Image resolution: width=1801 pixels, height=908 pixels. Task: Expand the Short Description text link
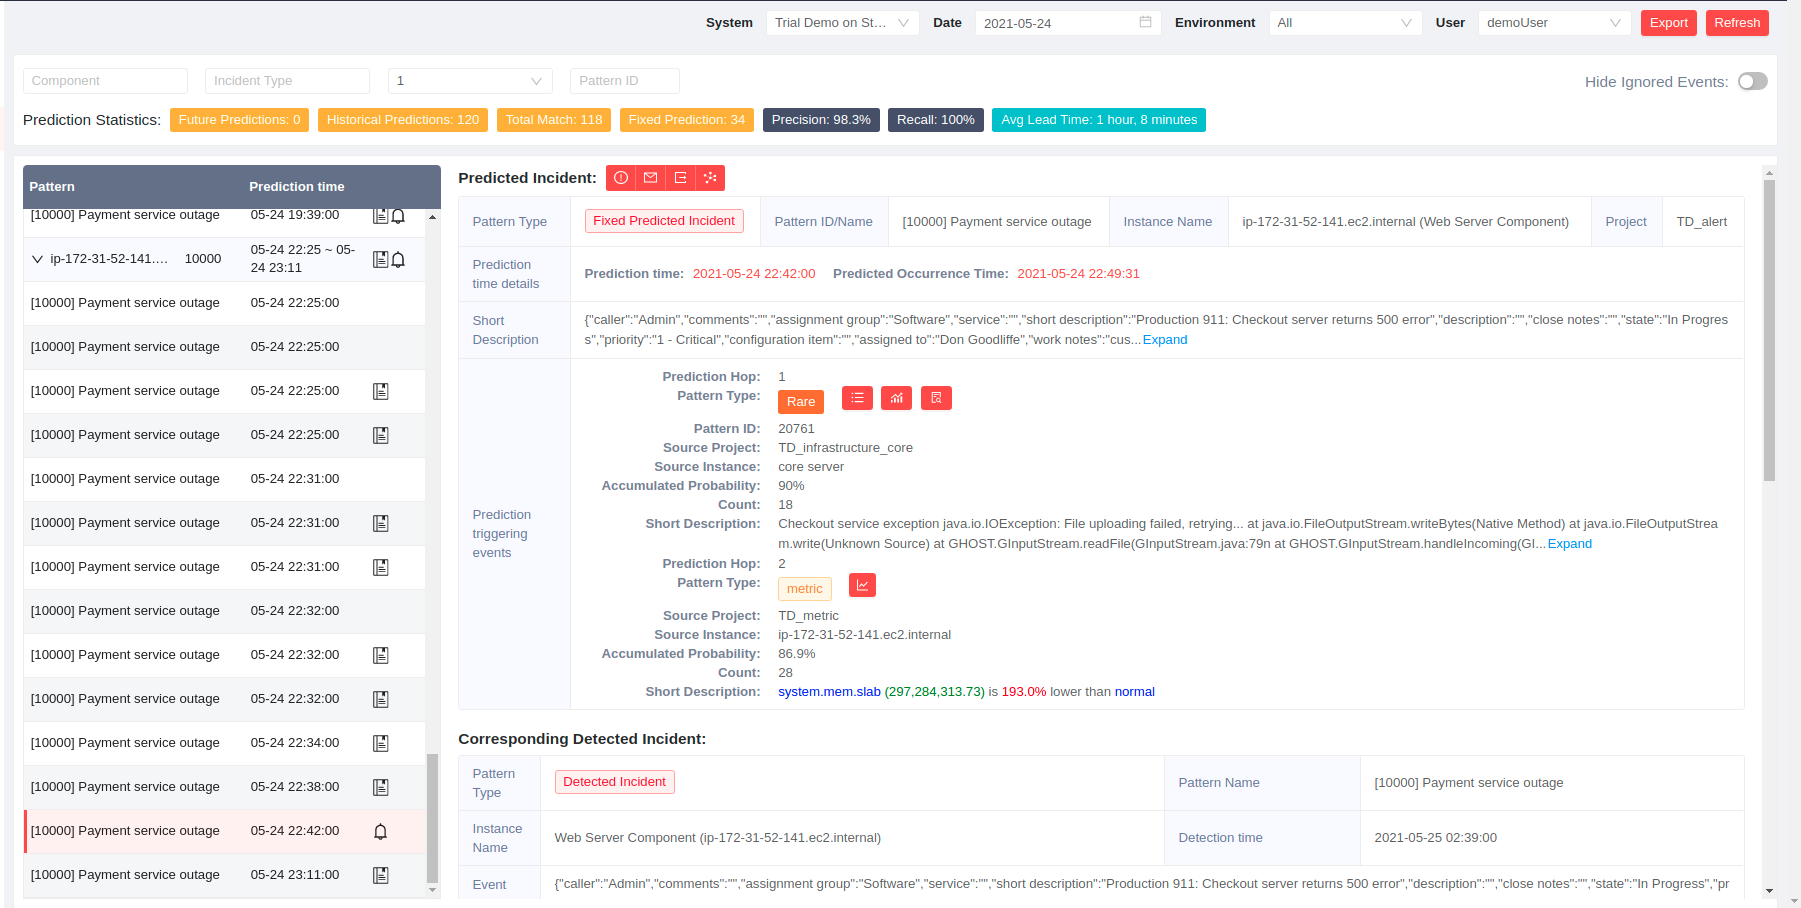[x=1165, y=340]
